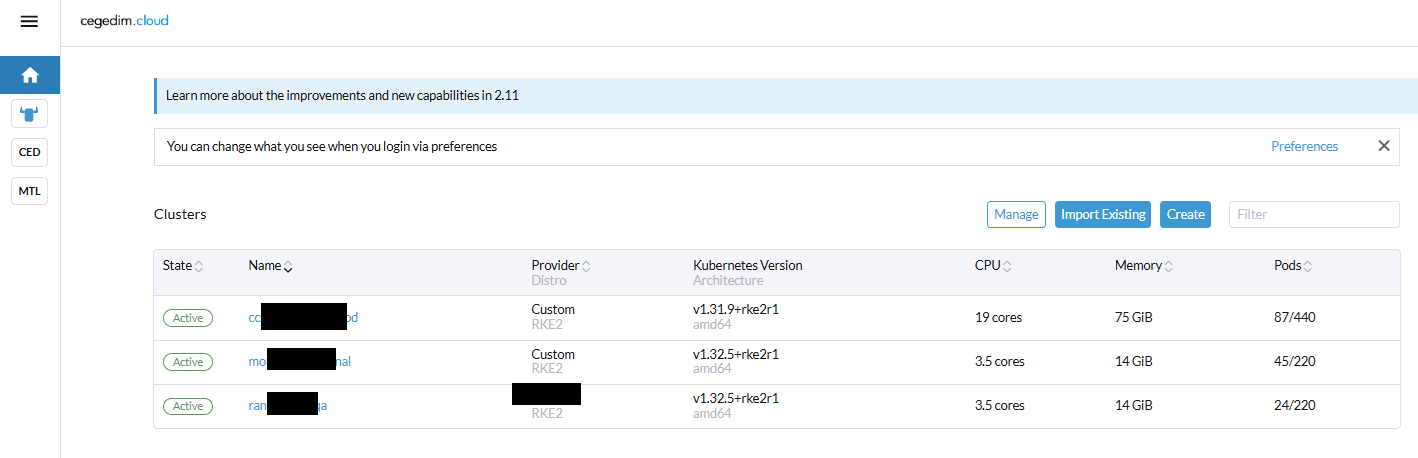Sort clusters by Memory column

click(1144, 266)
